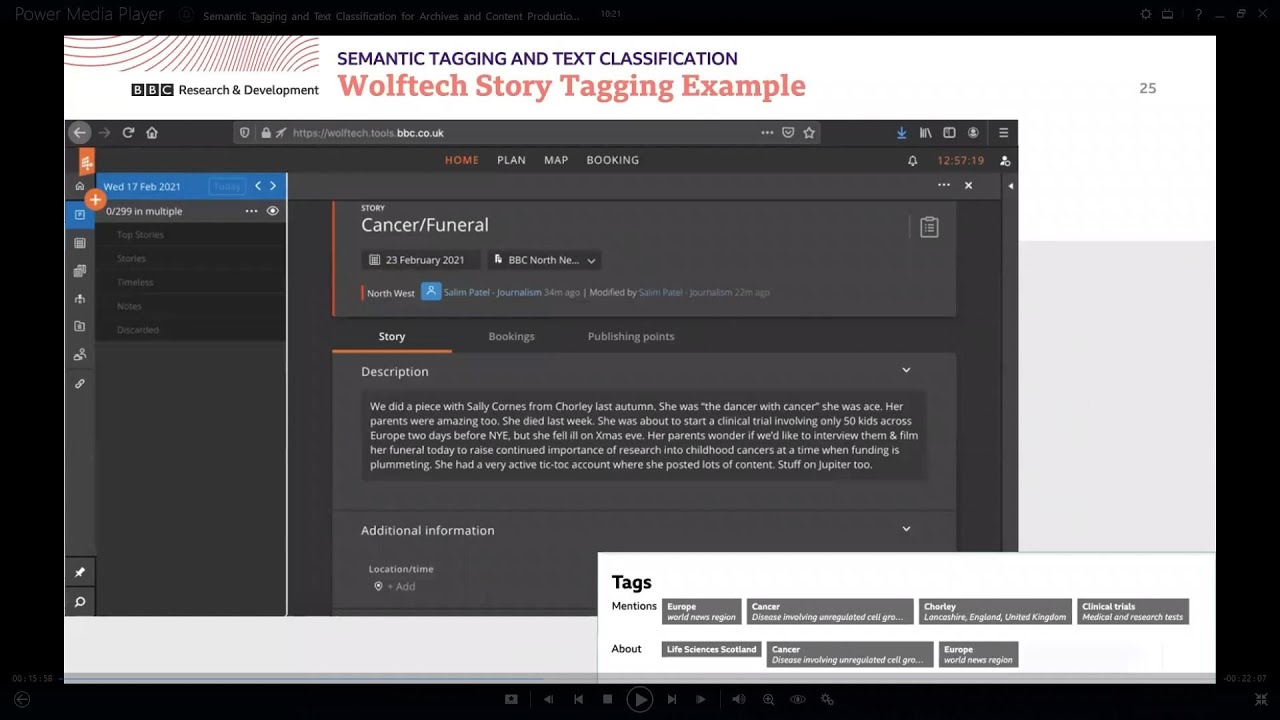This screenshot has height=720, width=1280.
Task: Select Discarded in the sidebar list
Action: 138,330
